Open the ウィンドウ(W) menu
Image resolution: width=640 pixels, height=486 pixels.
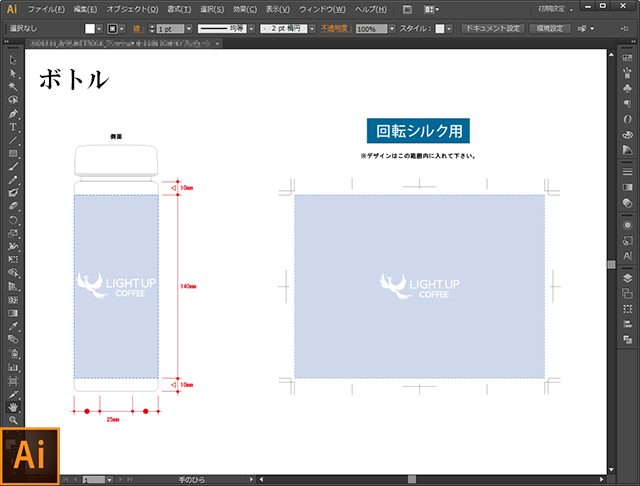[x=322, y=9]
